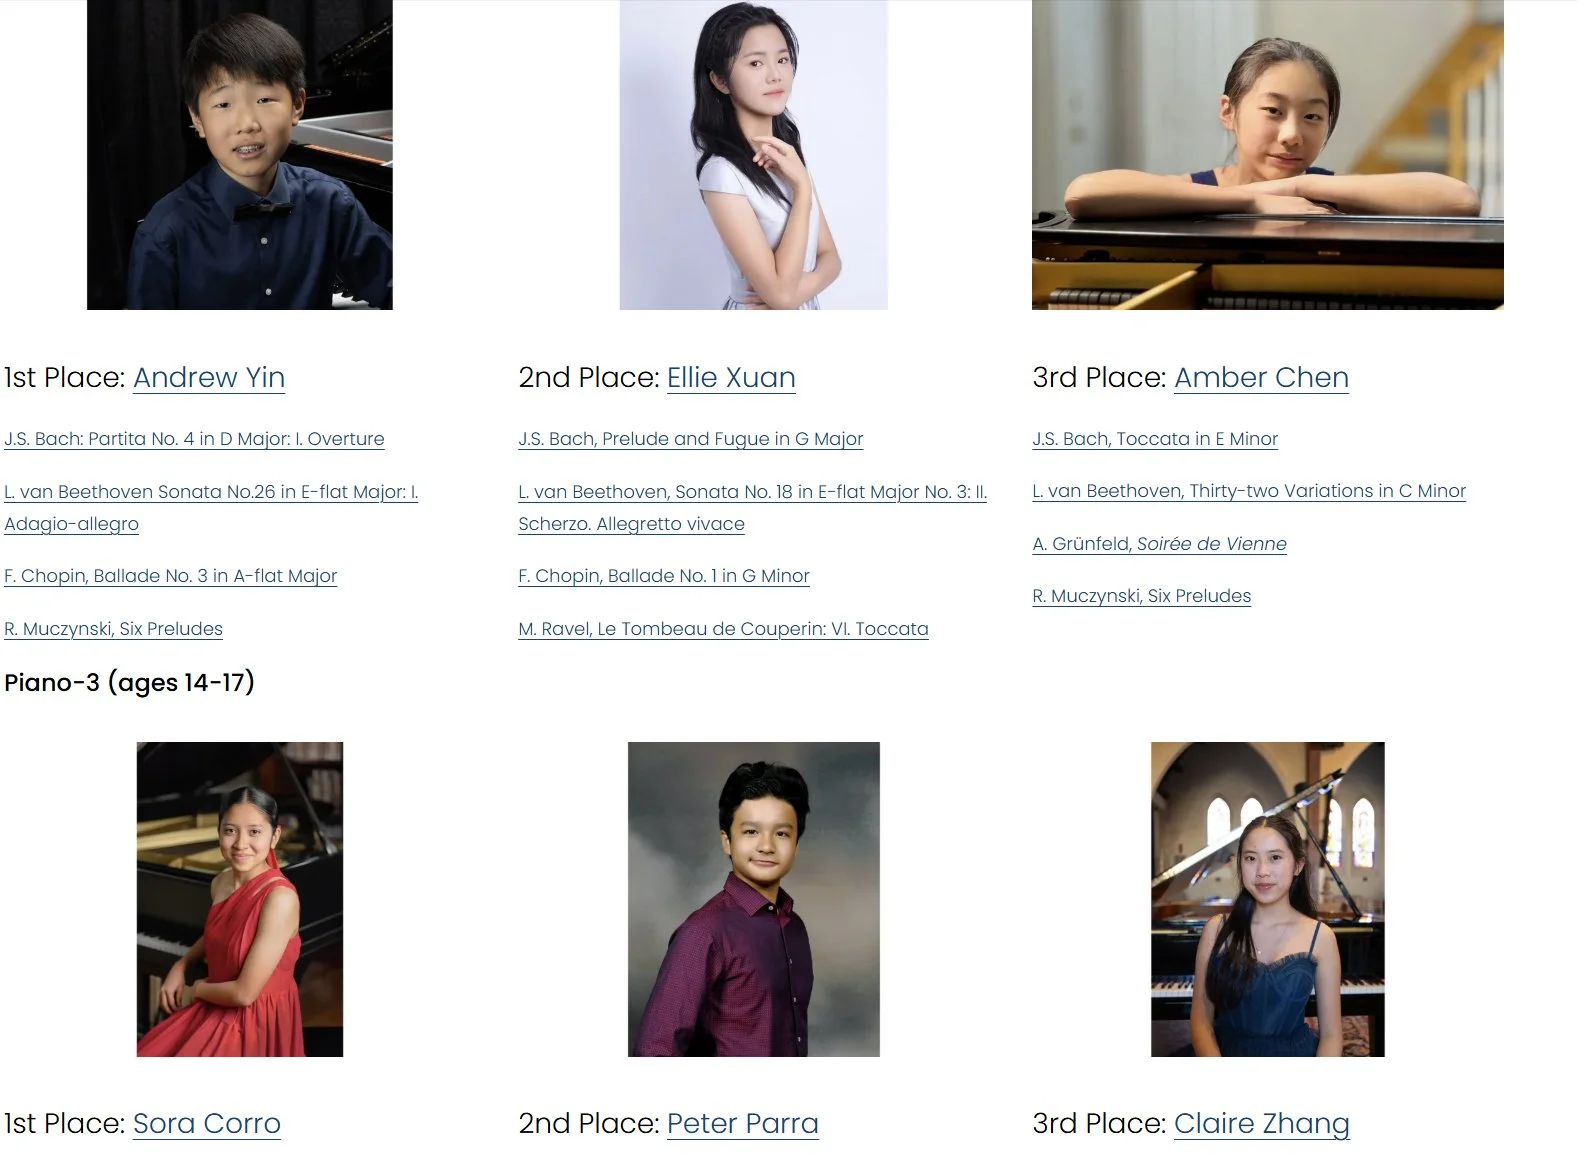Select the photo of boy in bow tie
This screenshot has width=1584, height=1161.
click(x=240, y=155)
